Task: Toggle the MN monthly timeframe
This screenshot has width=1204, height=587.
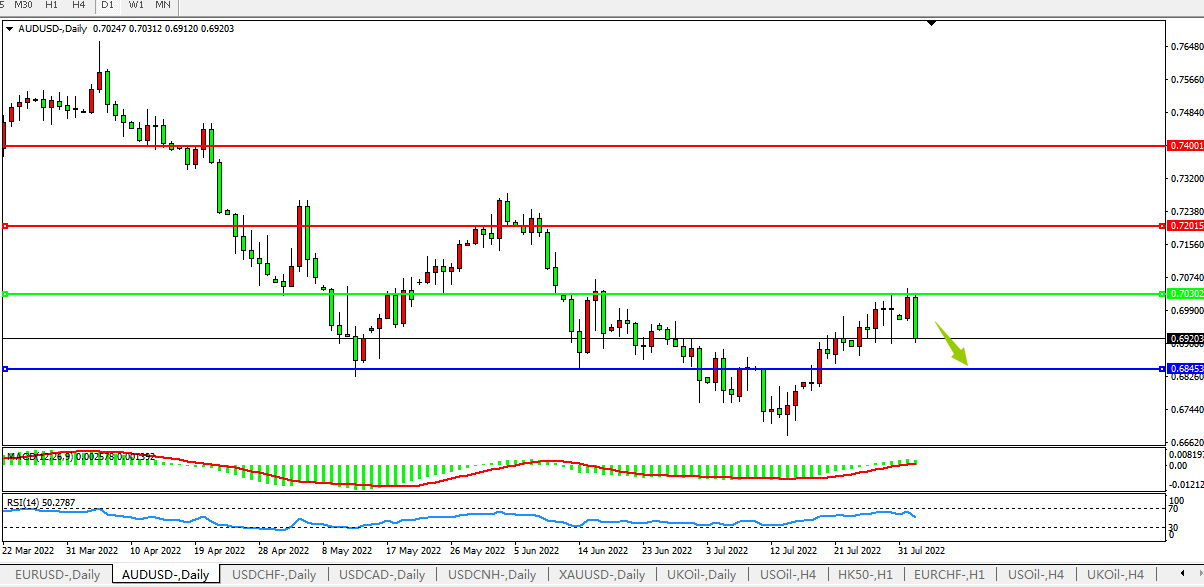Action: [x=162, y=5]
